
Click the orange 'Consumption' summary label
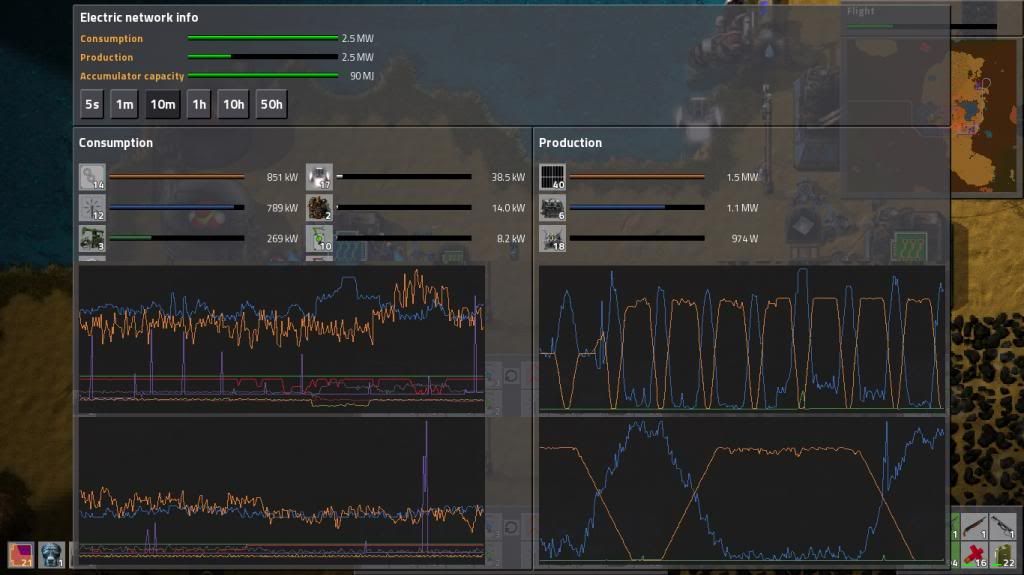[x=112, y=39]
